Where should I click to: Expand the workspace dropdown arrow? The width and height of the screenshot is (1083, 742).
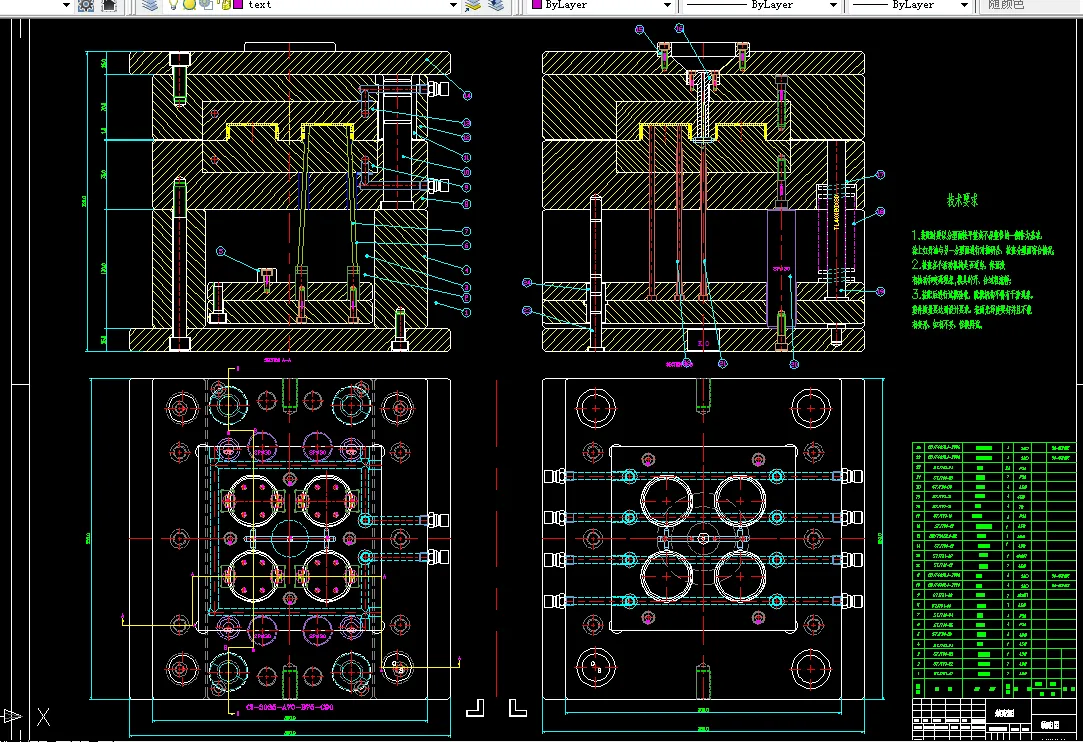[66, 5]
